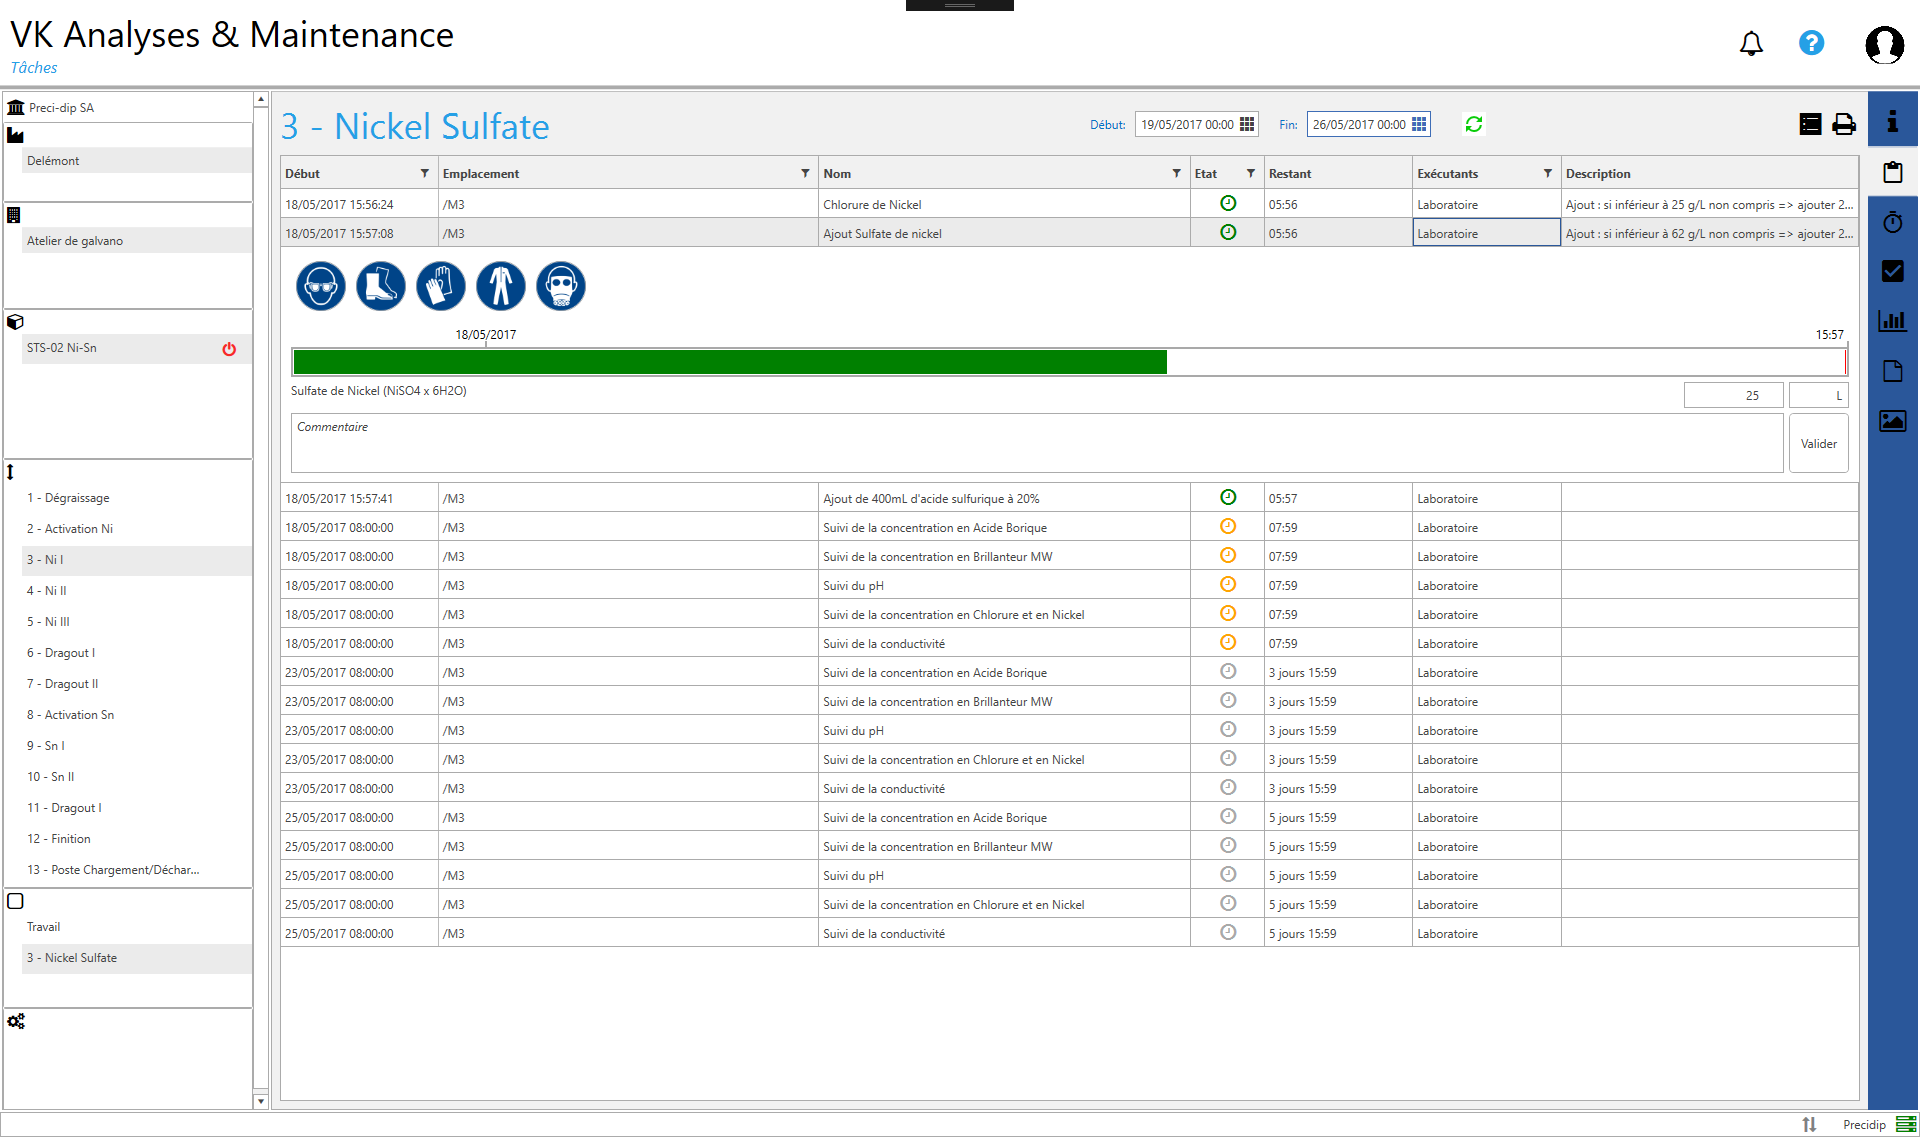Click the refresh arrows icon
Screen dimensions: 1920x1137
click(x=1473, y=124)
